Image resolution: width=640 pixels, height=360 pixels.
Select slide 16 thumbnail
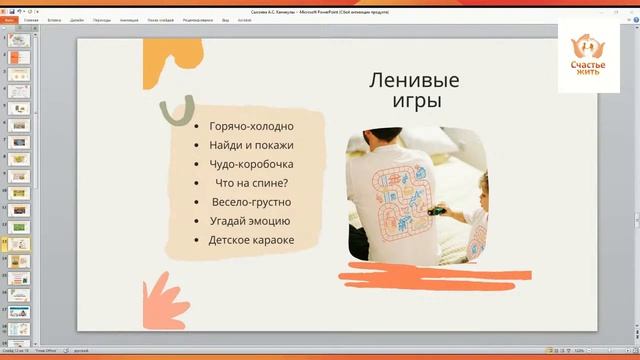coord(19,295)
